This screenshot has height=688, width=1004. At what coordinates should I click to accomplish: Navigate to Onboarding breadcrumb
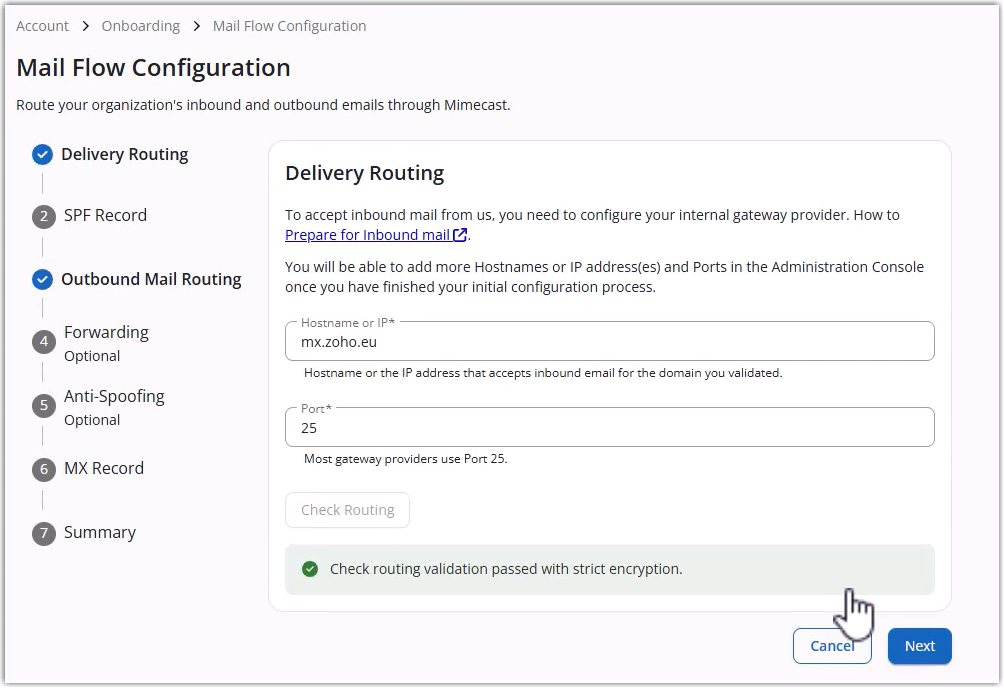coord(141,26)
